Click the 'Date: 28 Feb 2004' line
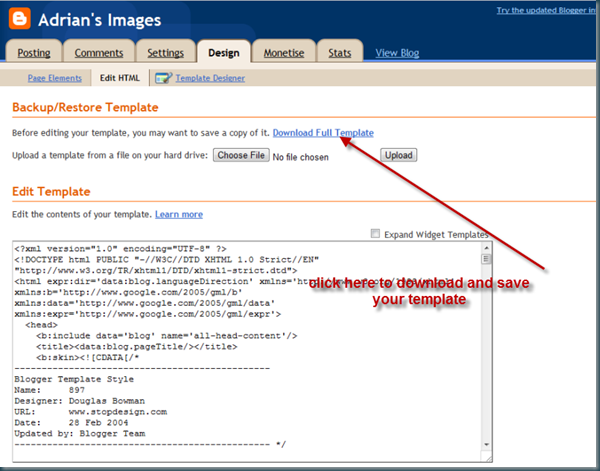Image resolution: width=600 pixels, height=471 pixels. (x=71, y=423)
